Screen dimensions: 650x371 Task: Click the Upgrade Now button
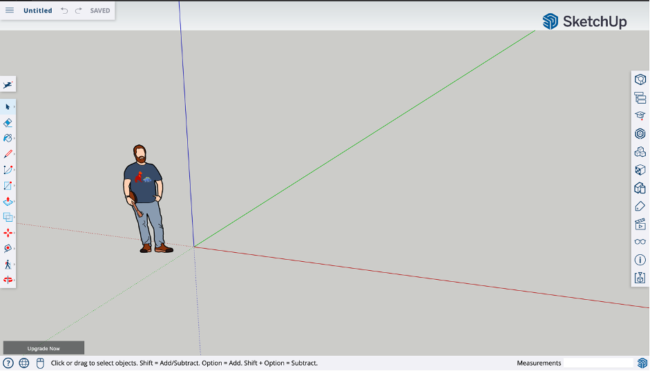click(x=44, y=348)
